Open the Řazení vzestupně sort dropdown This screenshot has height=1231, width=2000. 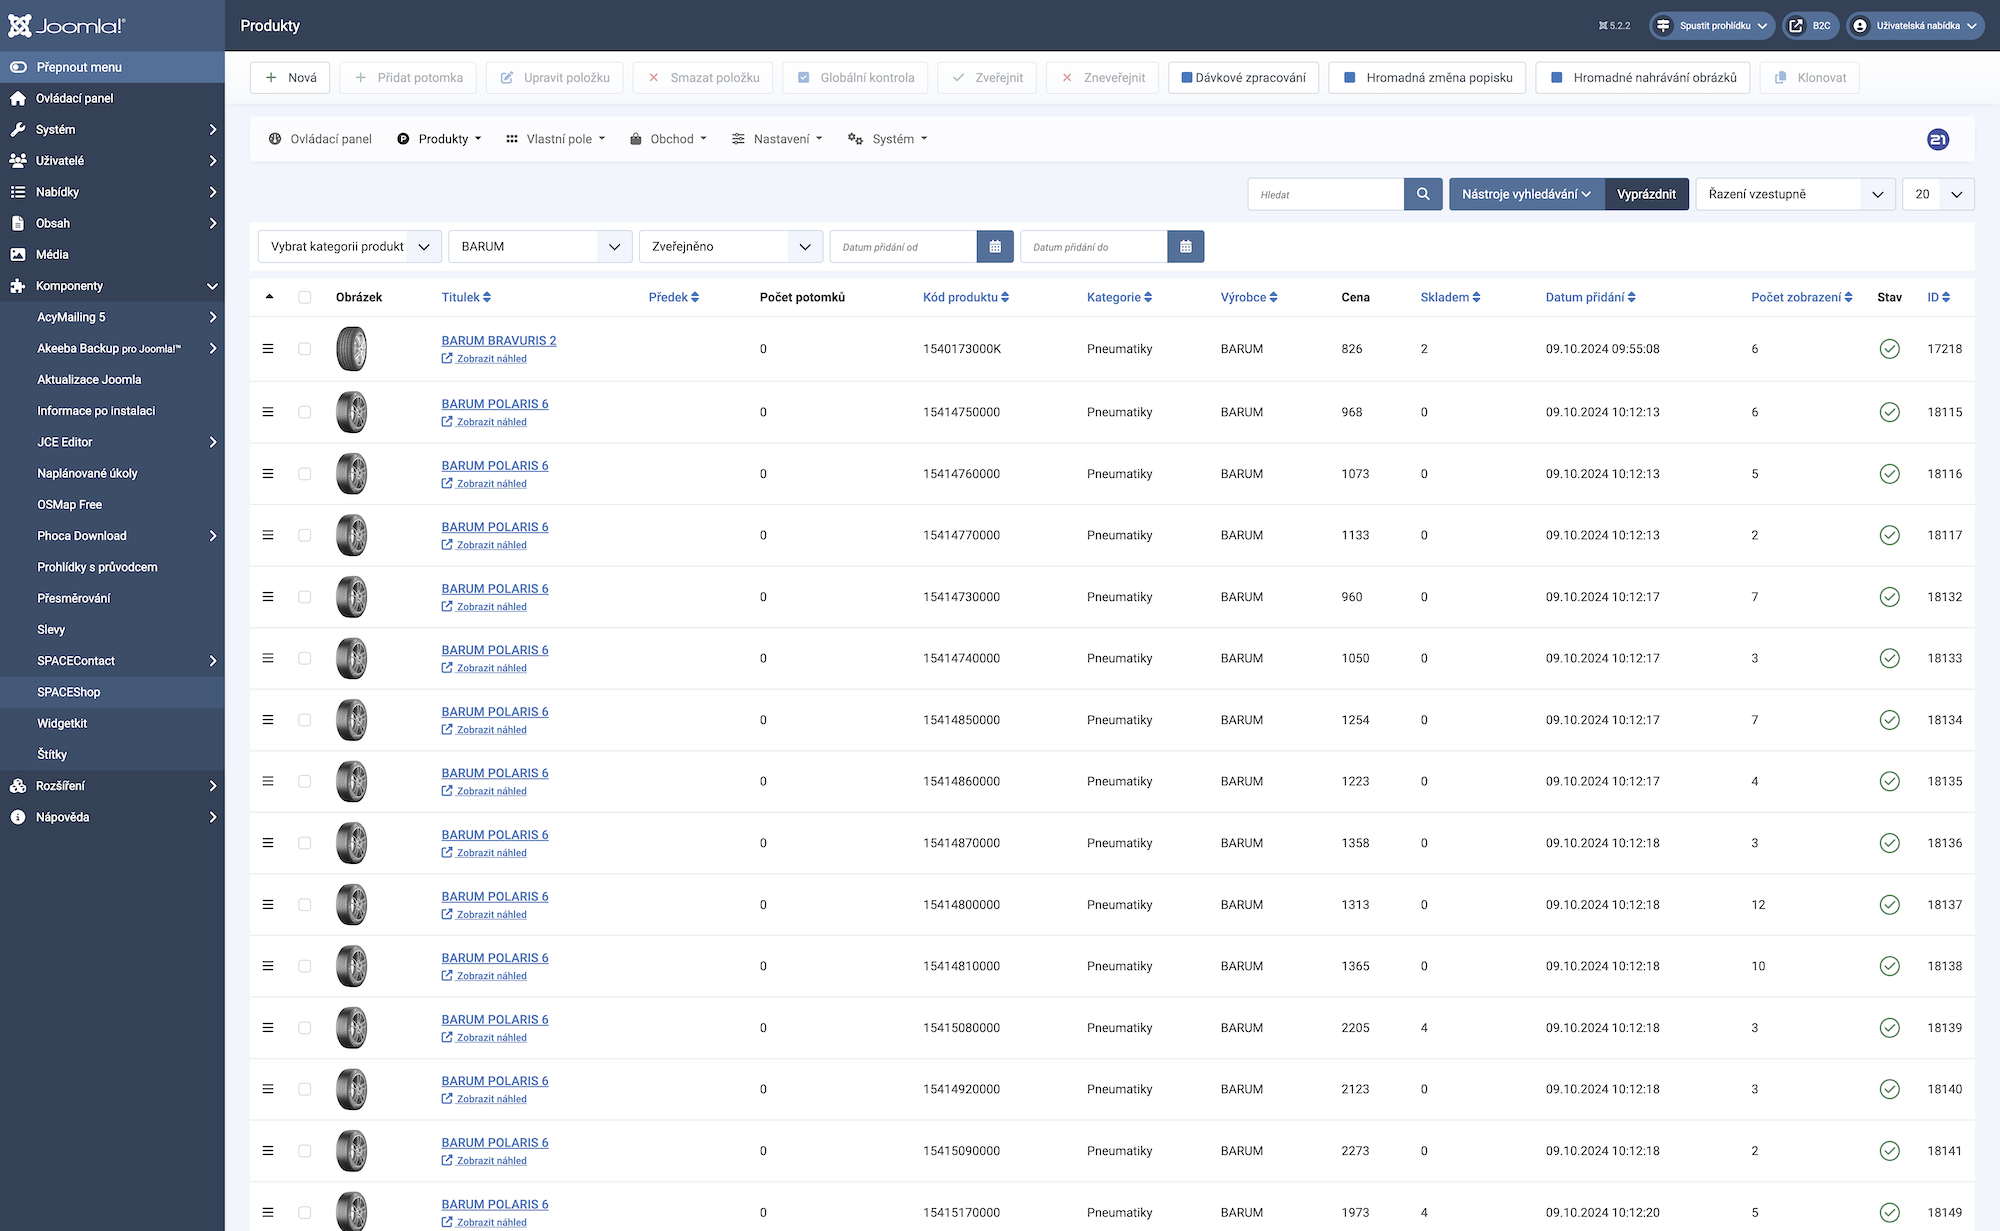[1796, 194]
